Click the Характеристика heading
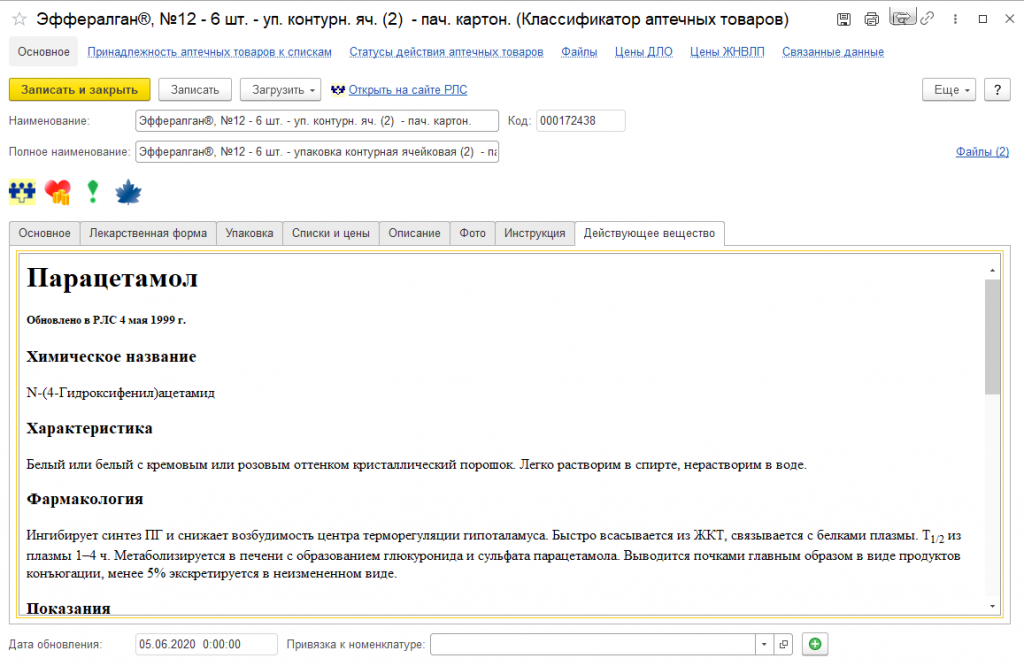The image size is (1024, 666). coord(89,428)
